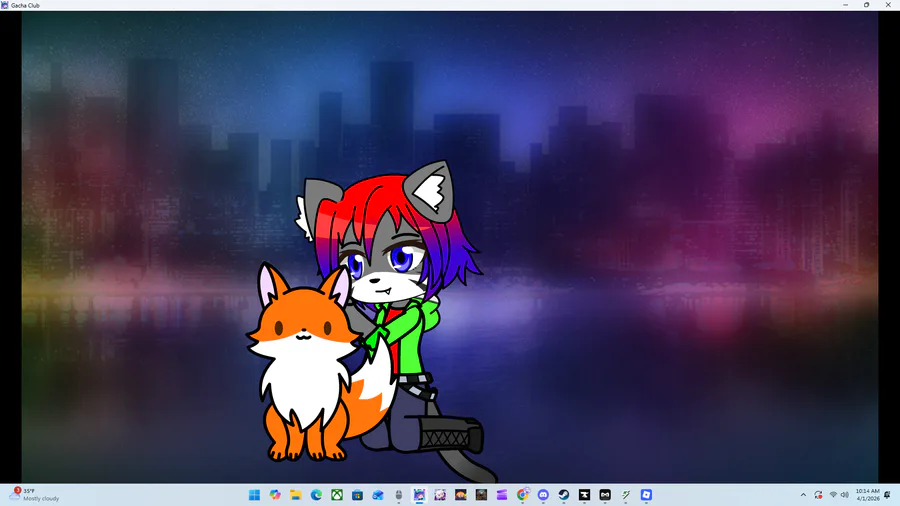Open the purple clapperboard app icon
Image resolution: width=900 pixels, height=506 pixels.
point(502,495)
